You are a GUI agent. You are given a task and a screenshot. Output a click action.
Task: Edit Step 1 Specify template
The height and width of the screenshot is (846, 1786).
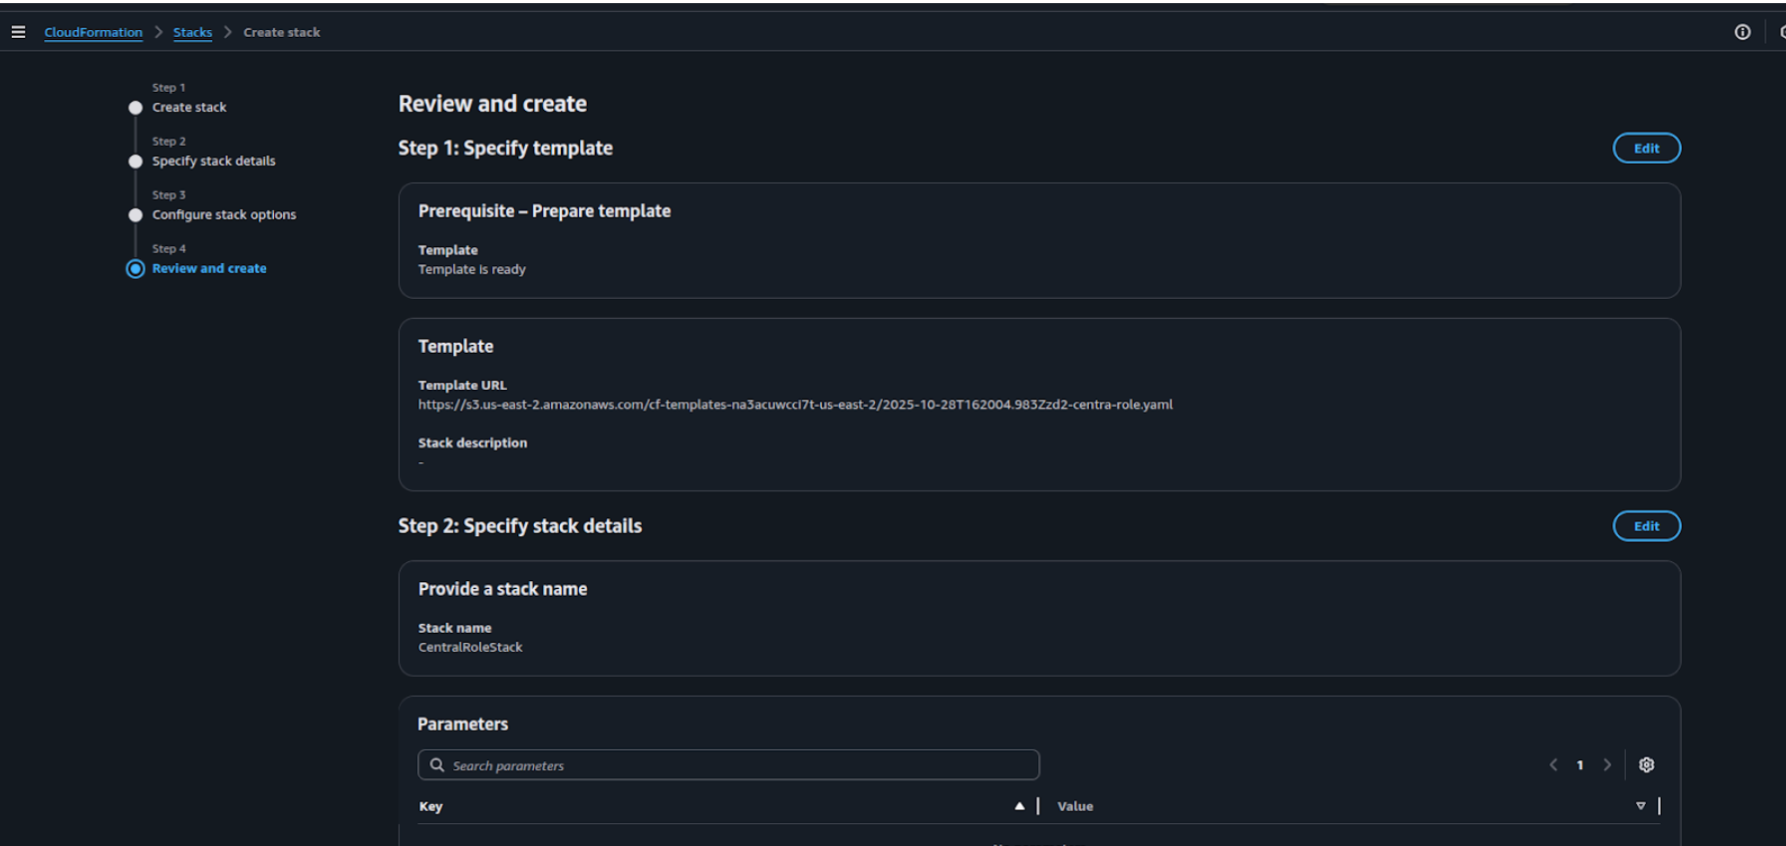[1646, 148]
